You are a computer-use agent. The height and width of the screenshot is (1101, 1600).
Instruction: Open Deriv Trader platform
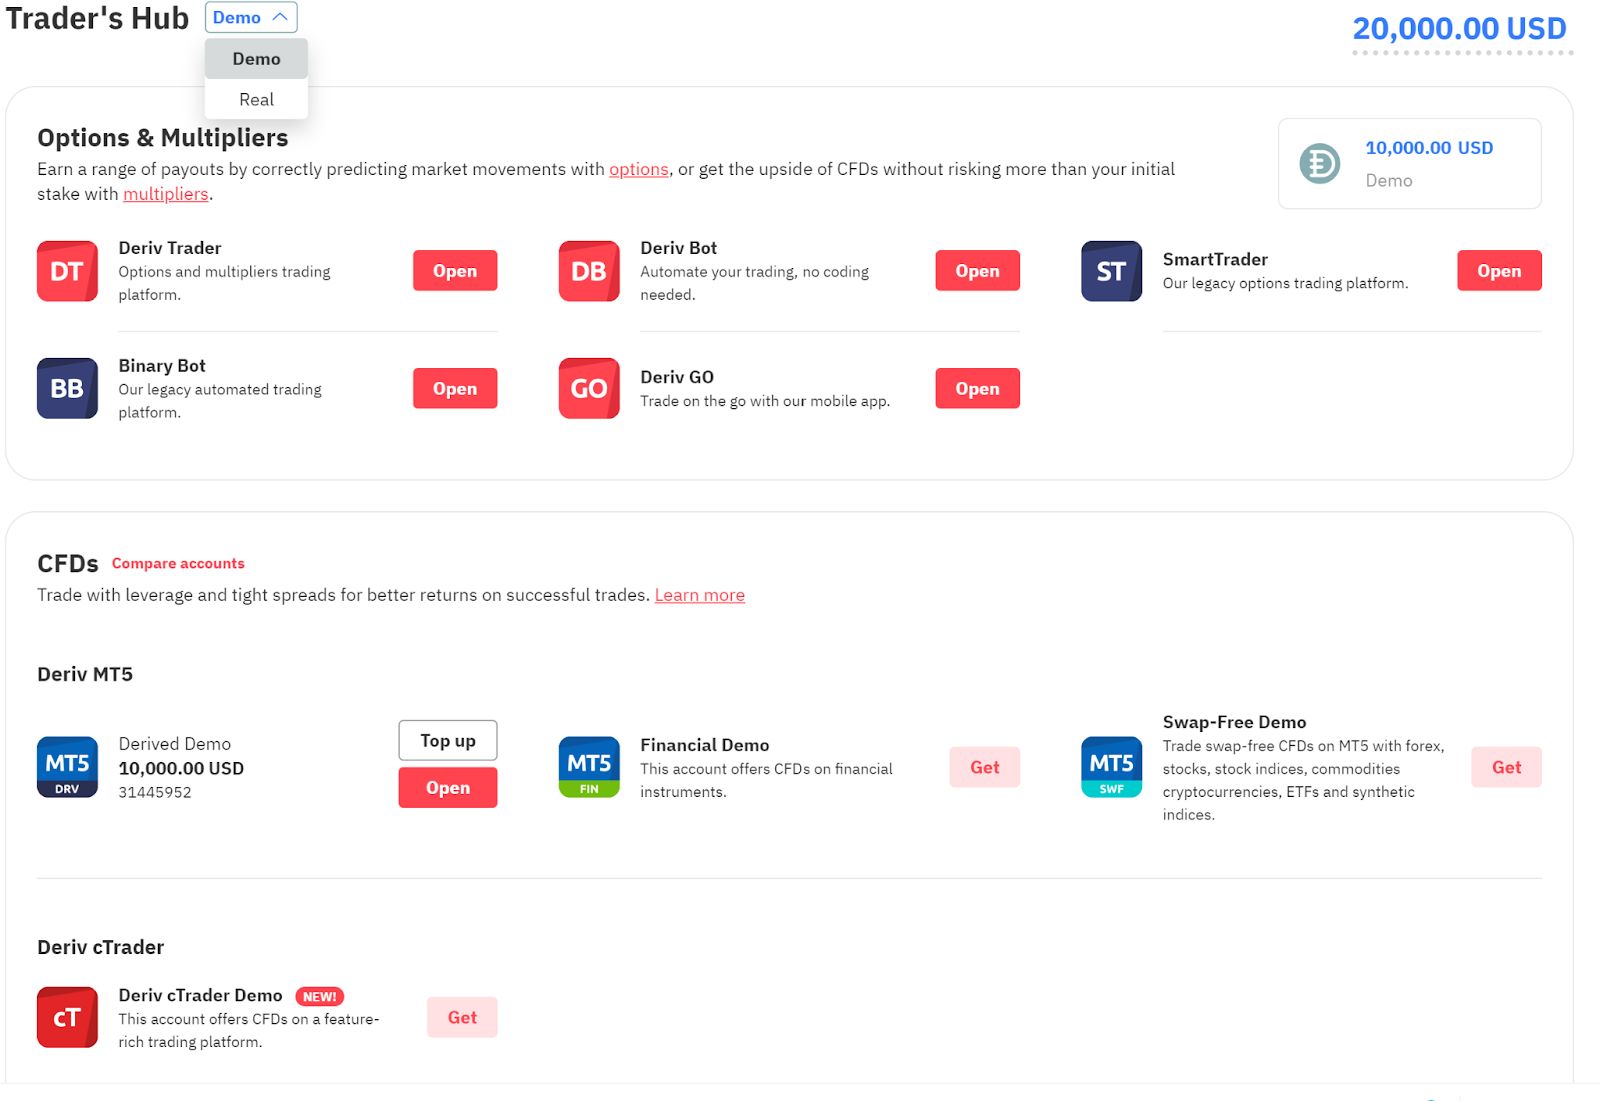coord(455,271)
